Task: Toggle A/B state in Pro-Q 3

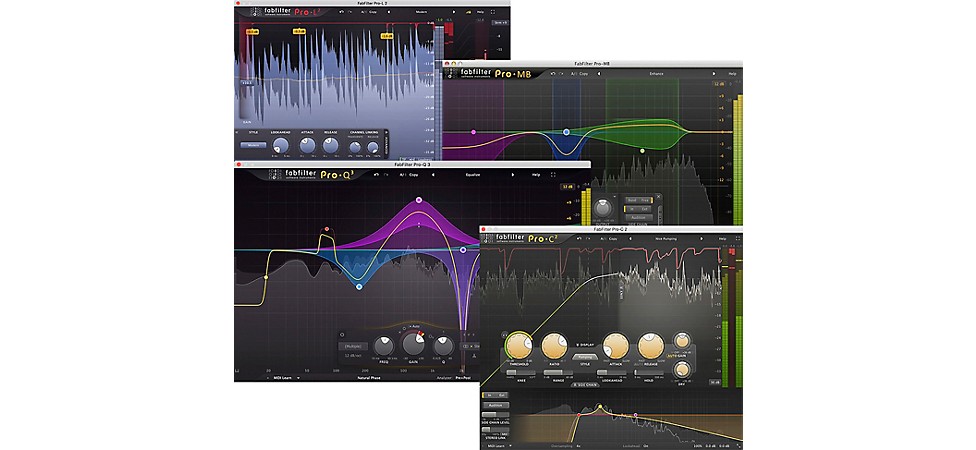Action: click(402, 175)
